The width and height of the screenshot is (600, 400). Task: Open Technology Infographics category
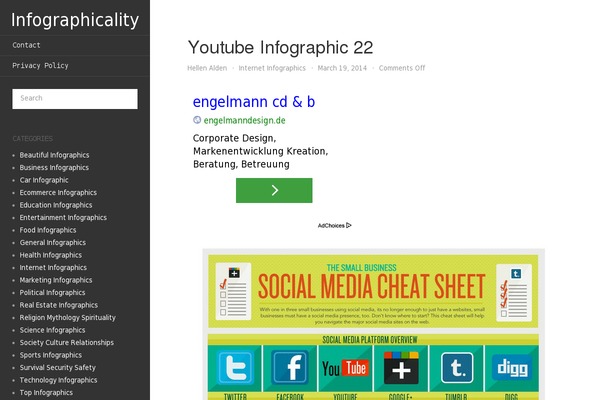[58, 380]
